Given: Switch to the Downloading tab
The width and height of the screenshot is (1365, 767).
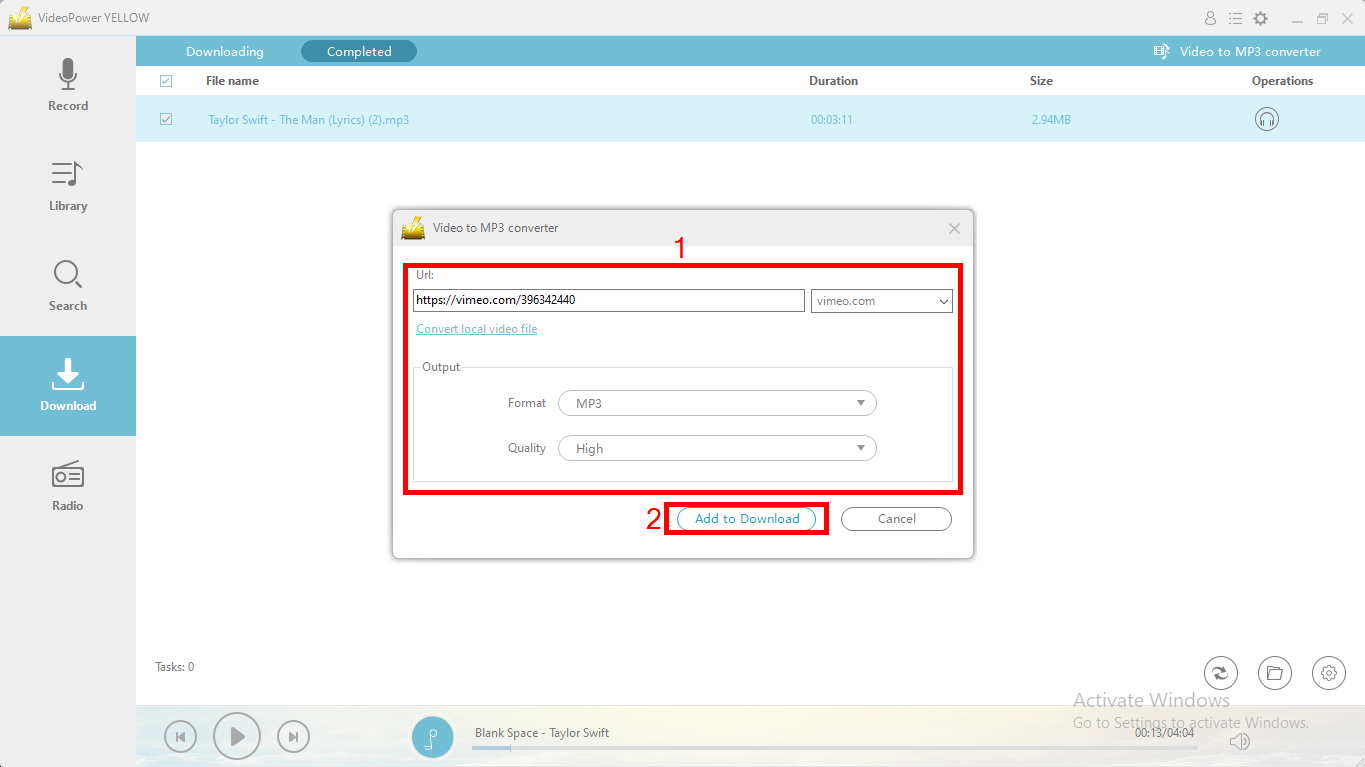Looking at the screenshot, I should (x=224, y=51).
